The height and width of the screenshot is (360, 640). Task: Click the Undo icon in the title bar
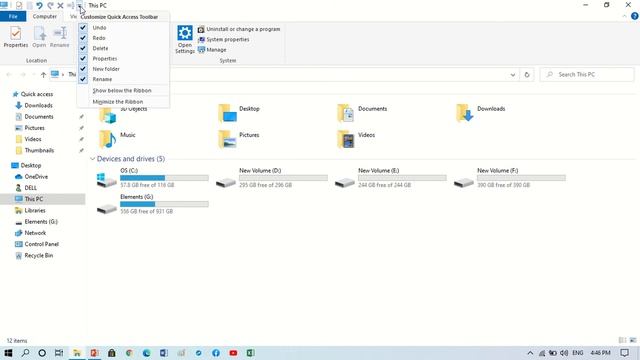(x=39, y=5)
